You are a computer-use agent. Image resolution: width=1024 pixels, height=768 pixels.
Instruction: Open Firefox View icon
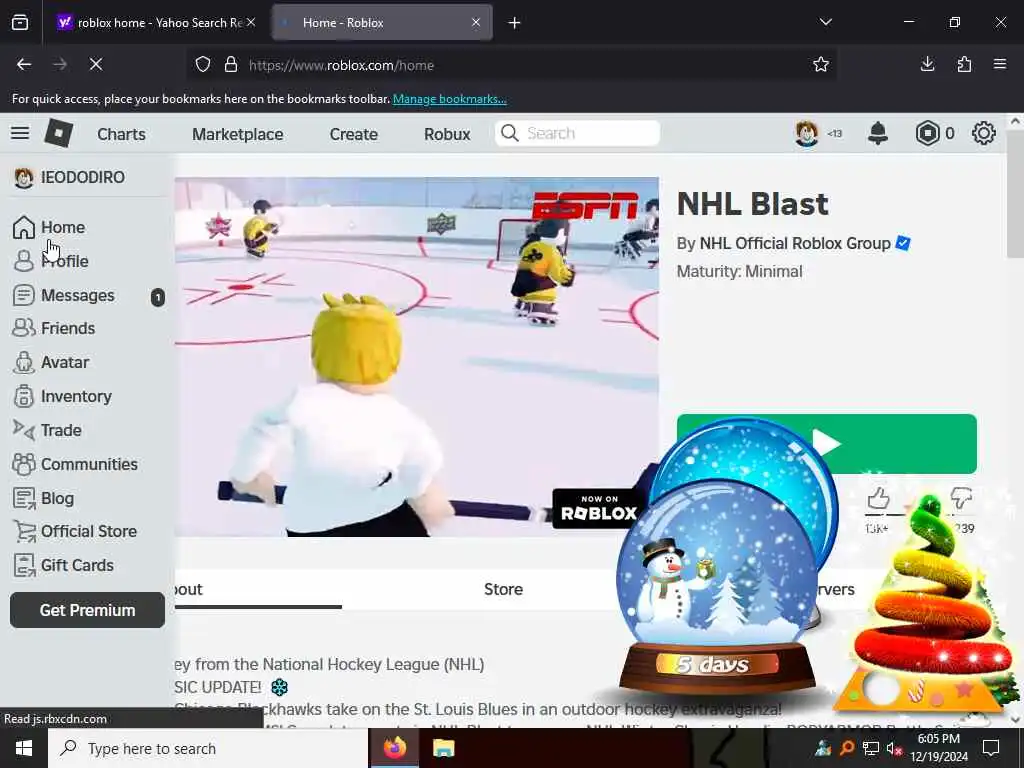(x=20, y=23)
